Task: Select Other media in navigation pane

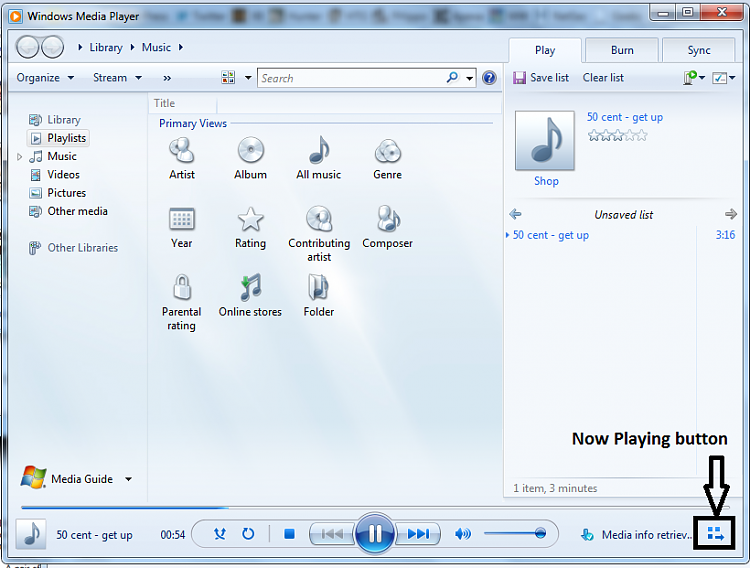Action: (x=68, y=211)
